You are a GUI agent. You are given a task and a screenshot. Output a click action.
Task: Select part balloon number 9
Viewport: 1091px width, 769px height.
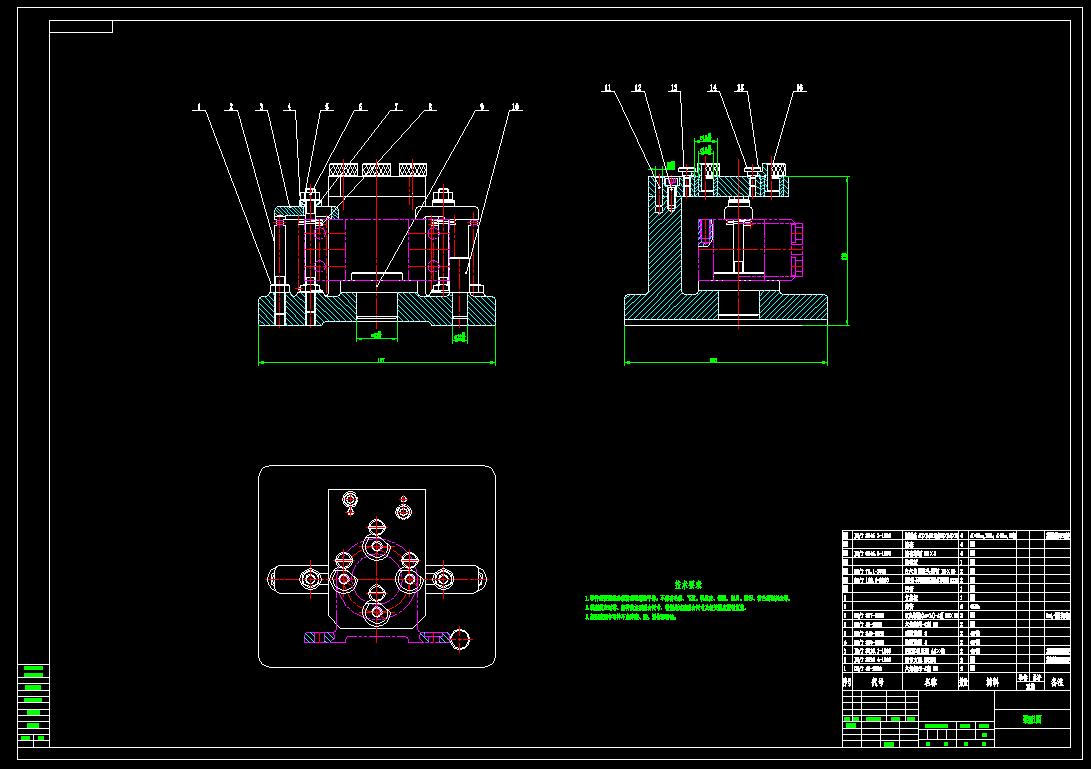(x=482, y=107)
